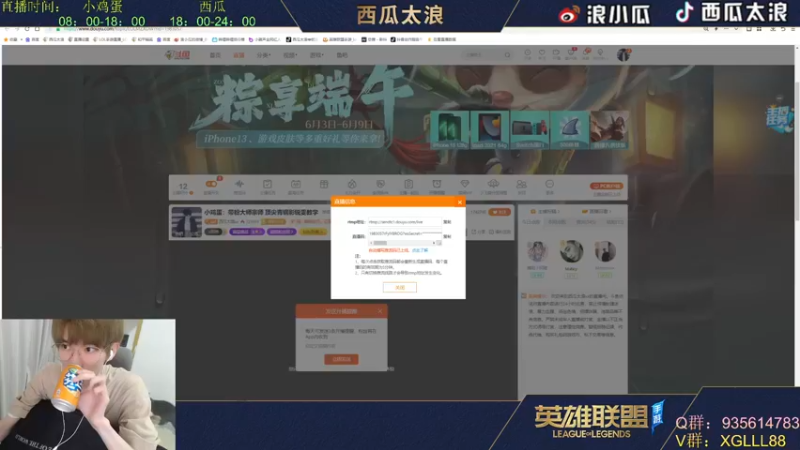
Task: Click the header icon with red notification badge
Action: [x=571, y=53]
